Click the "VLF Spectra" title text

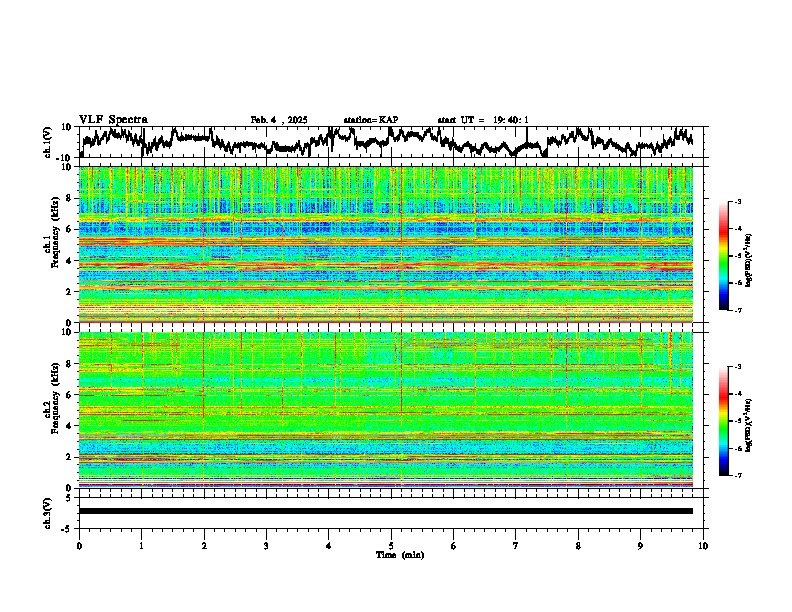click(113, 120)
